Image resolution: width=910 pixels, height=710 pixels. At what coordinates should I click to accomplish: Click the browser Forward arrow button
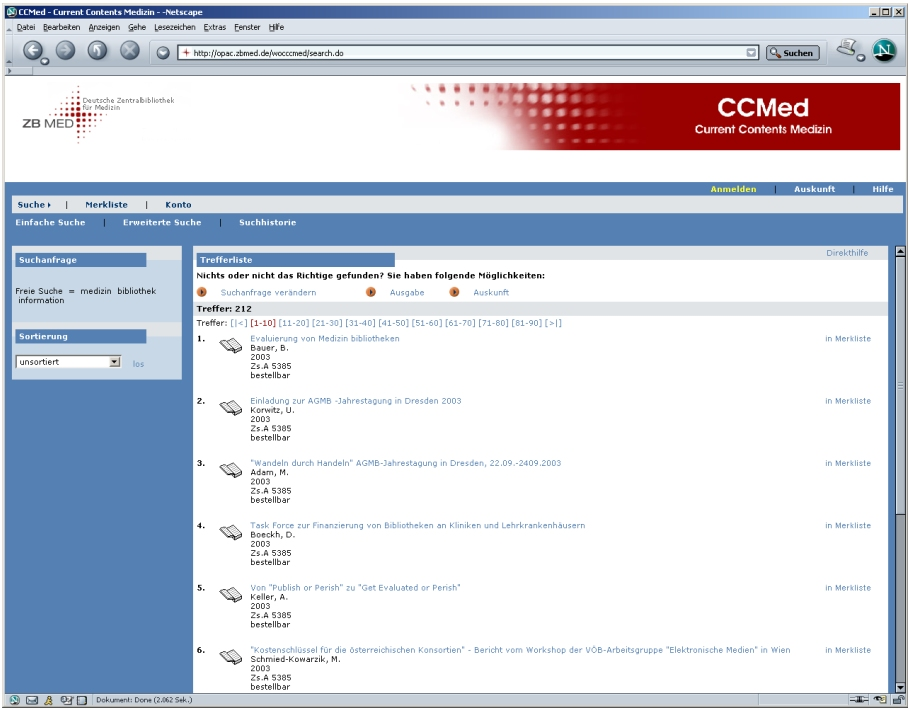pyautogui.click(x=65, y=52)
